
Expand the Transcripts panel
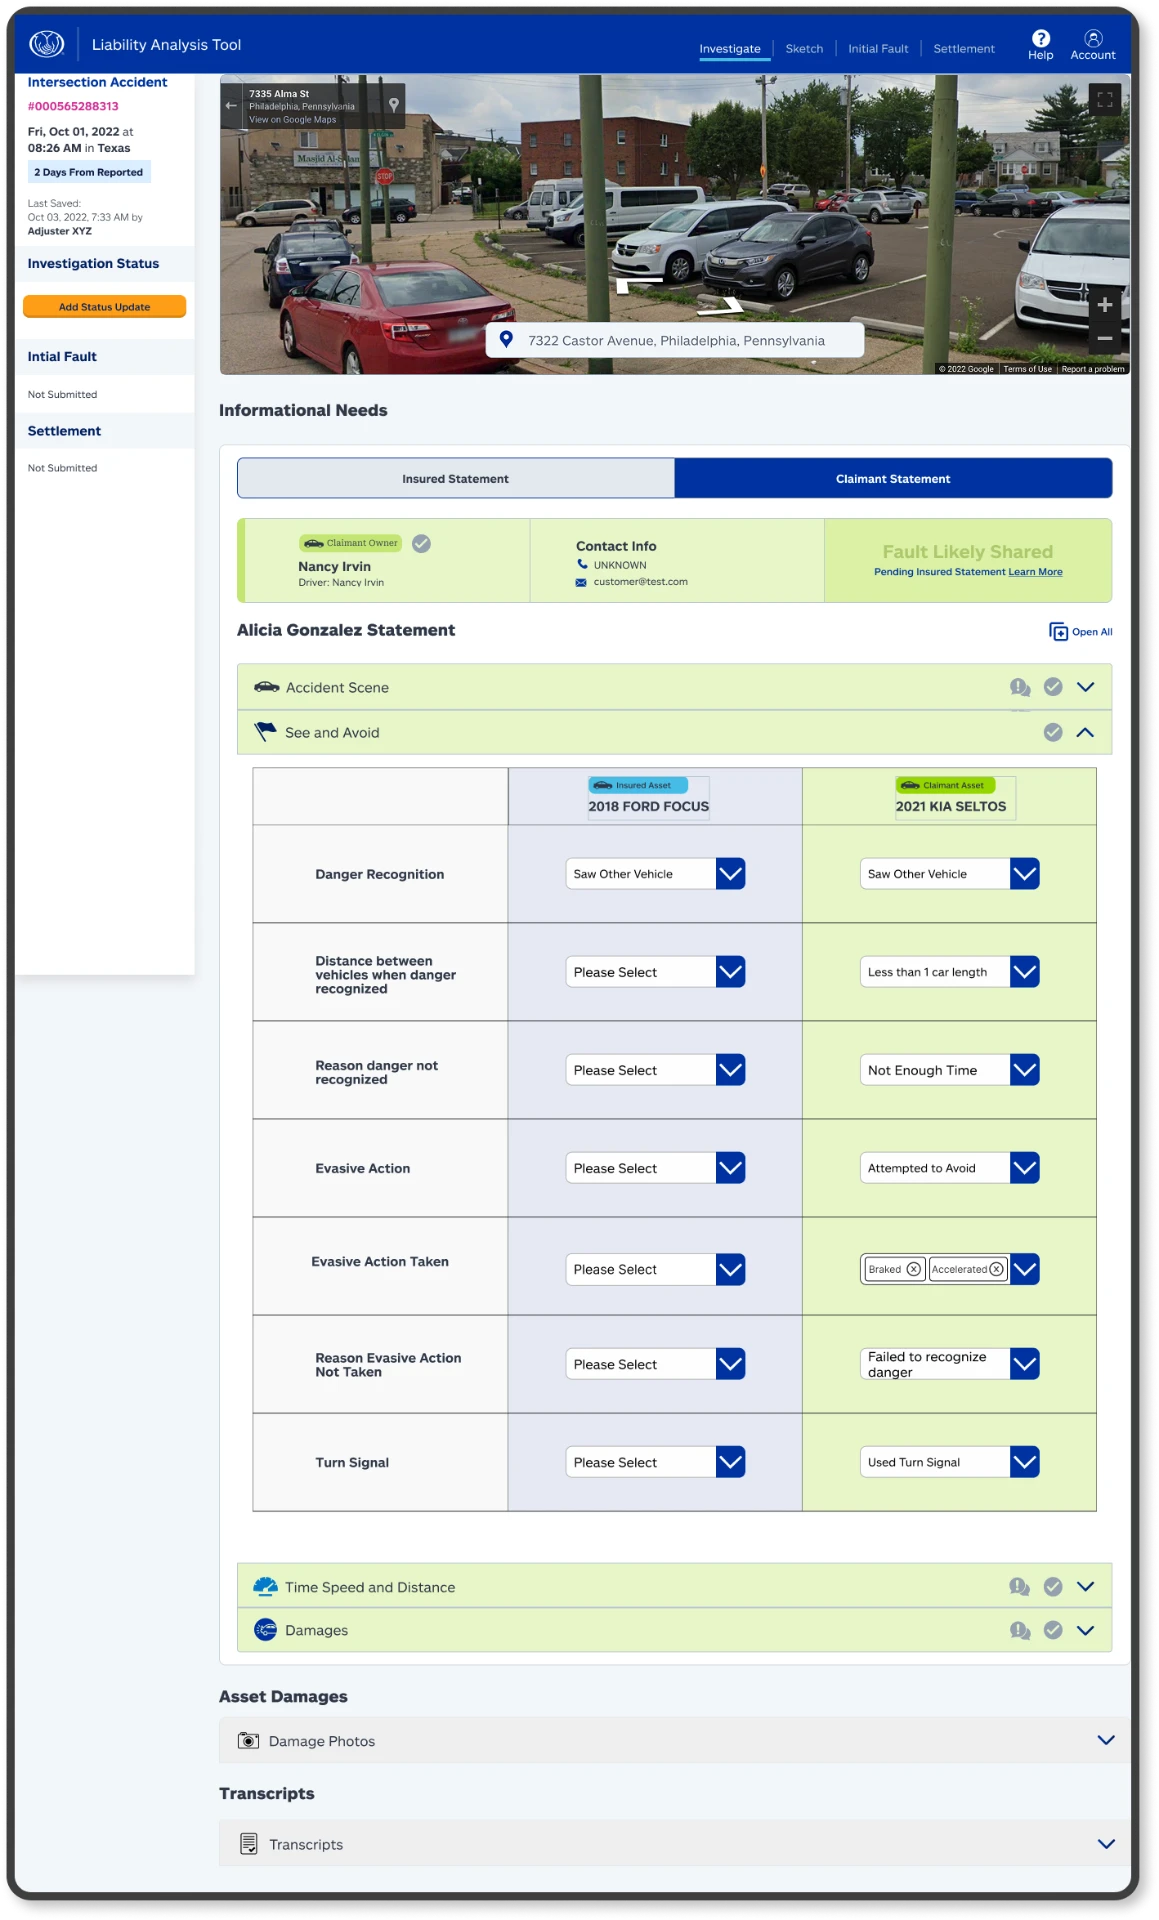click(1106, 1844)
